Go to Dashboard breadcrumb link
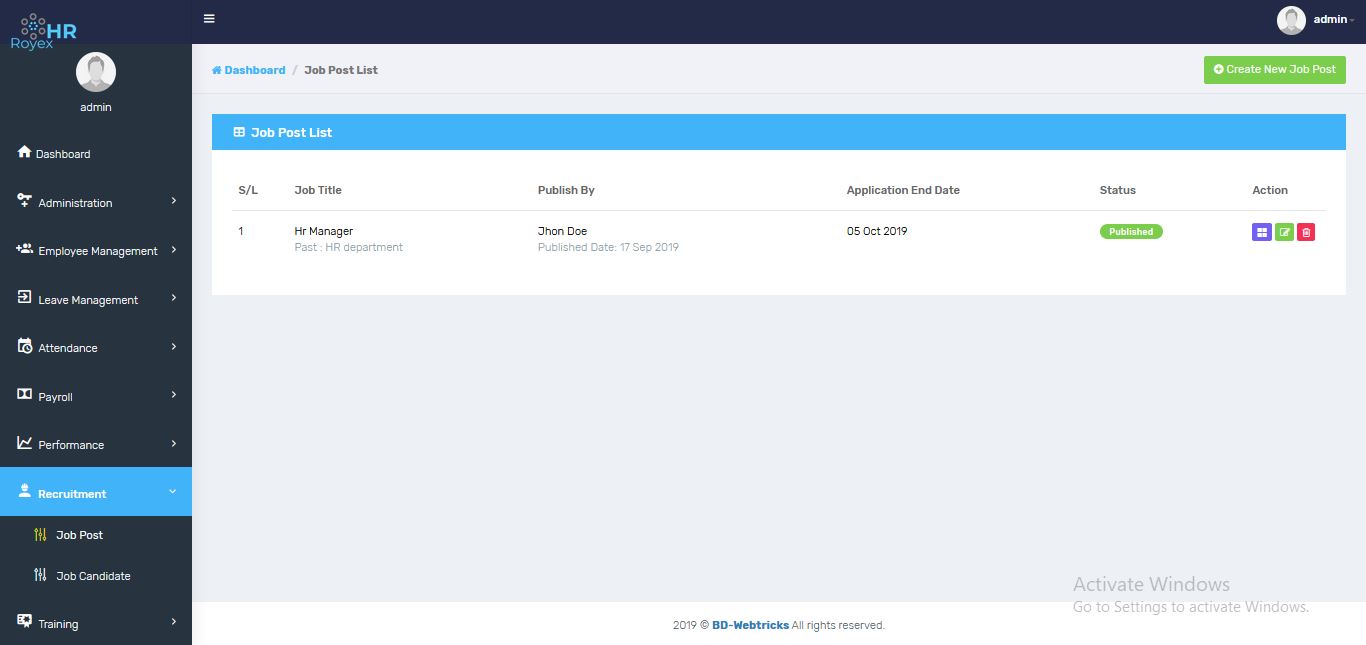 pos(249,70)
